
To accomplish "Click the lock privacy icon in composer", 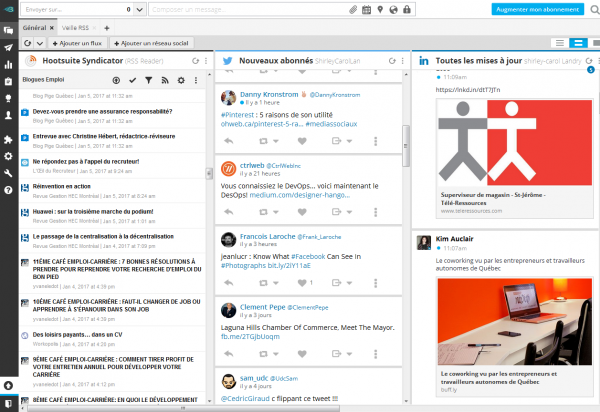I will (407, 10).
